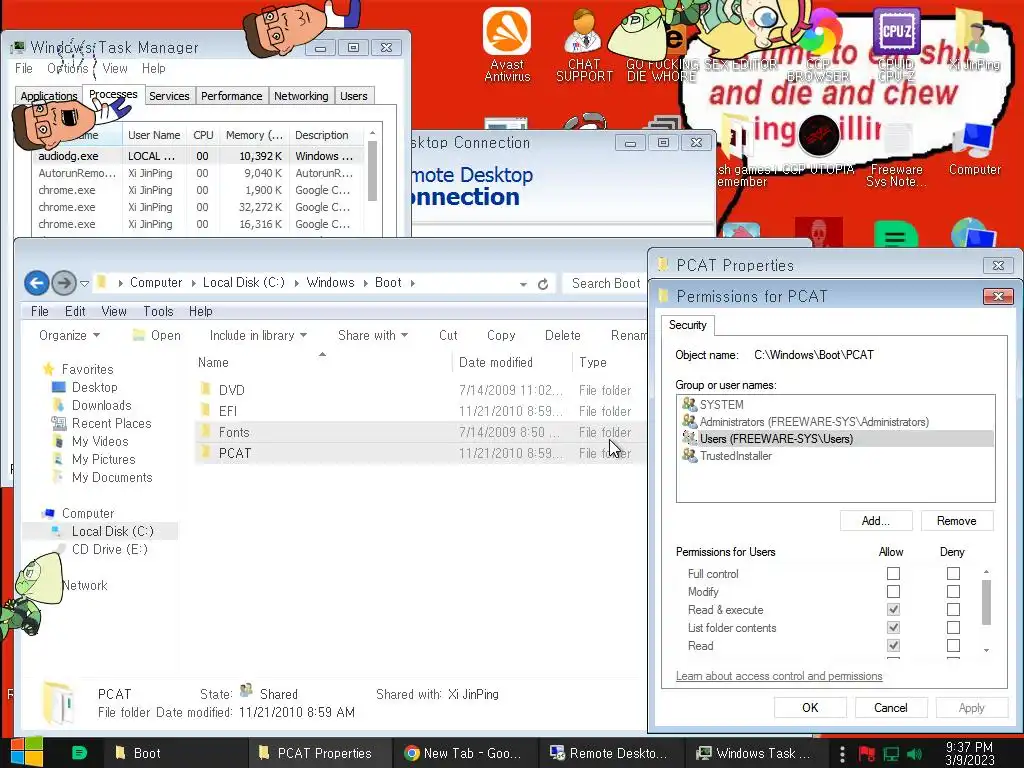Switch to Task Manager Services tab
Image resolution: width=1024 pixels, height=768 pixels.
coord(169,96)
